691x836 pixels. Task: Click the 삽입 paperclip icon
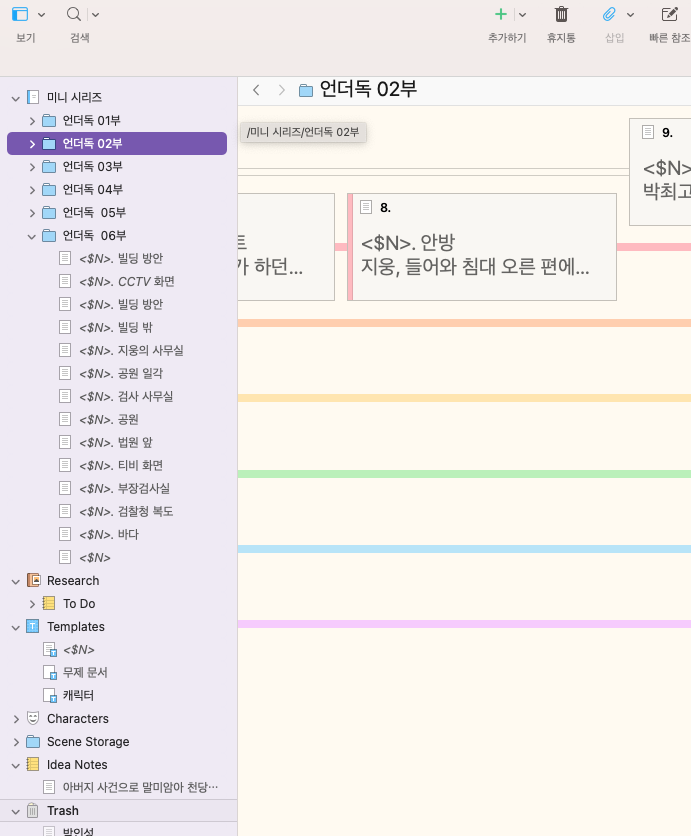(x=609, y=14)
